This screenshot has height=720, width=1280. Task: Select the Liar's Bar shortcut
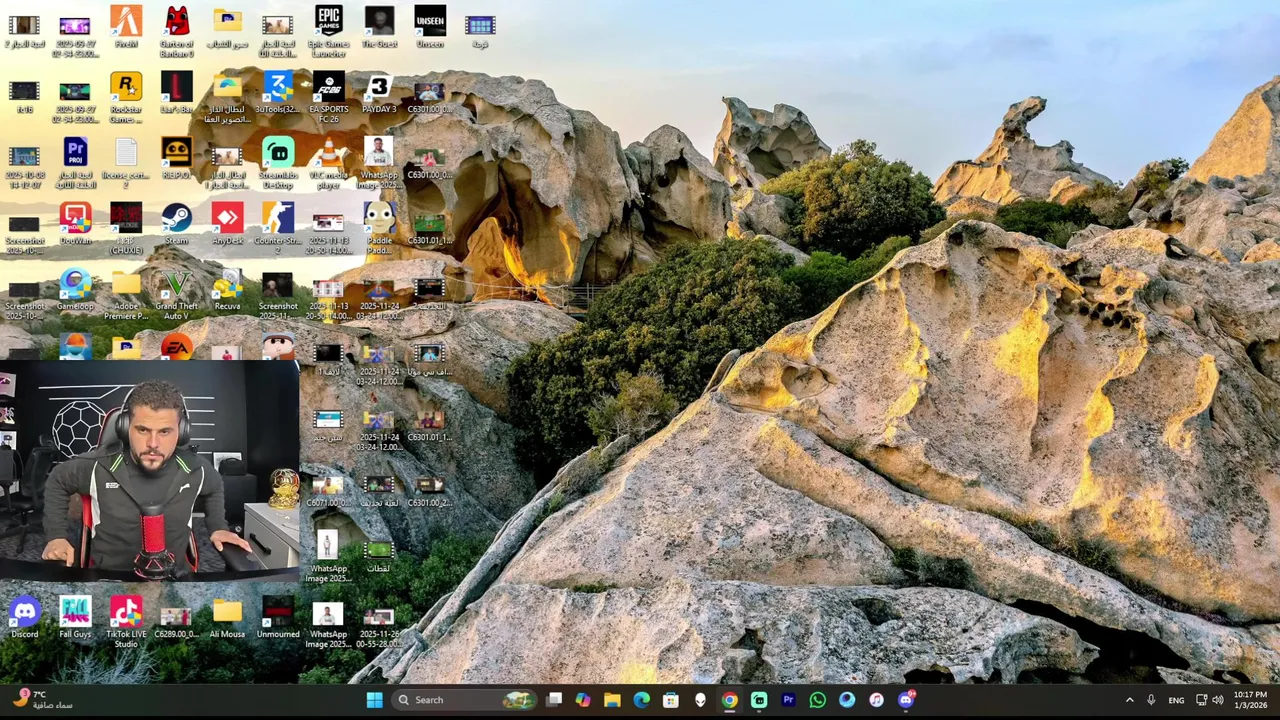pyautogui.click(x=176, y=93)
